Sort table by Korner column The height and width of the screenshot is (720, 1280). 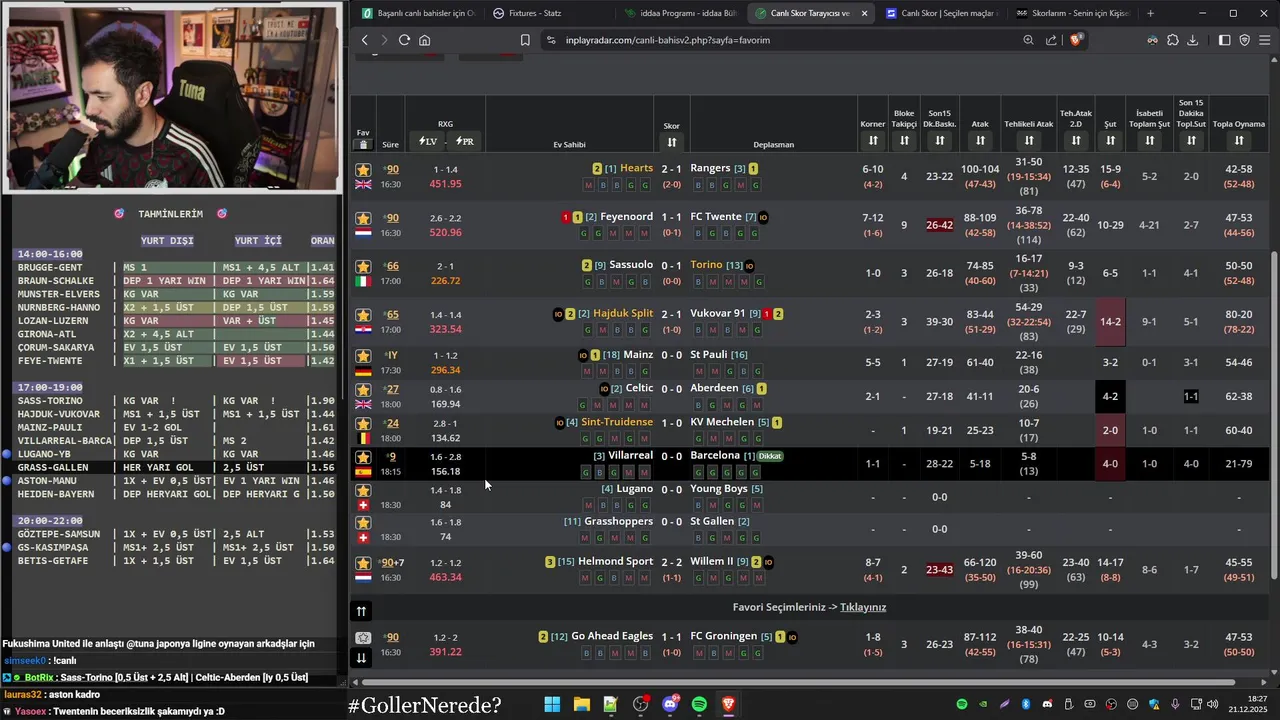point(873,141)
